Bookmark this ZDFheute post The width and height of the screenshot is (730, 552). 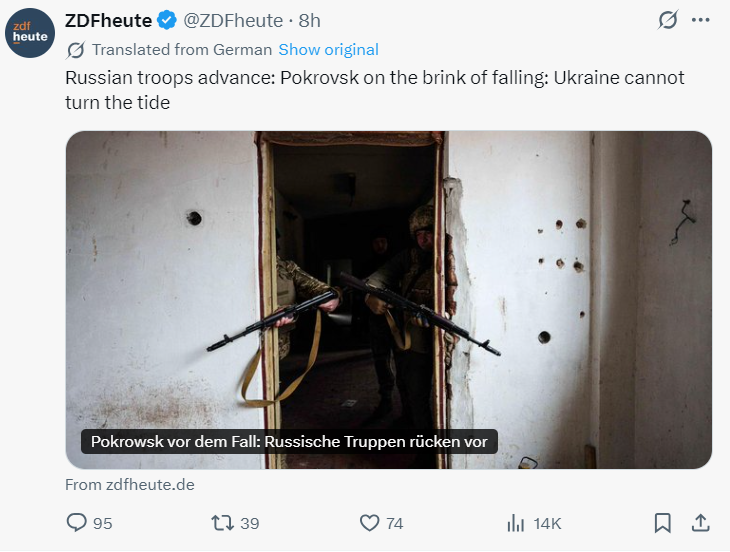click(x=662, y=523)
